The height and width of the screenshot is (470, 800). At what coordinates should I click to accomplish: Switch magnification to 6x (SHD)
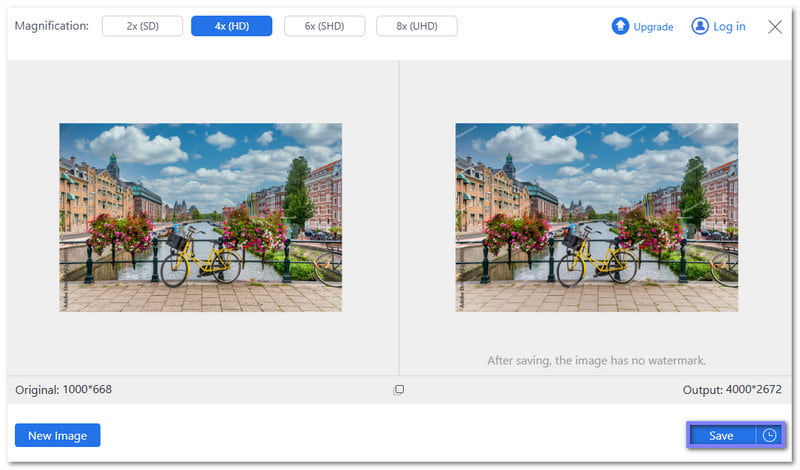point(324,26)
